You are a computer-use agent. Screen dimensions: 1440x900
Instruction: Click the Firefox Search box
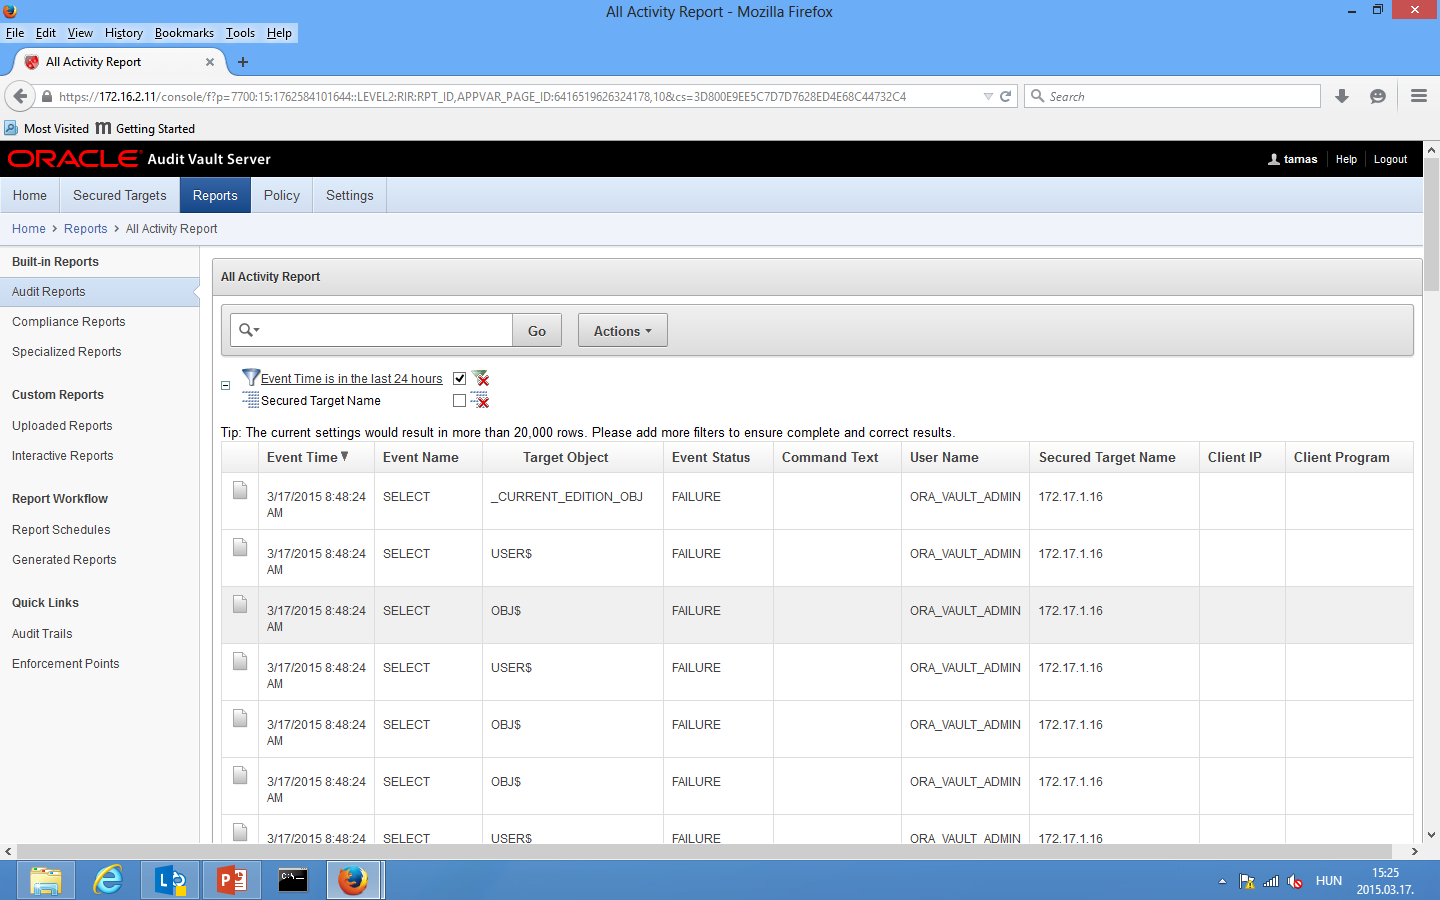tap(1172, 96)
